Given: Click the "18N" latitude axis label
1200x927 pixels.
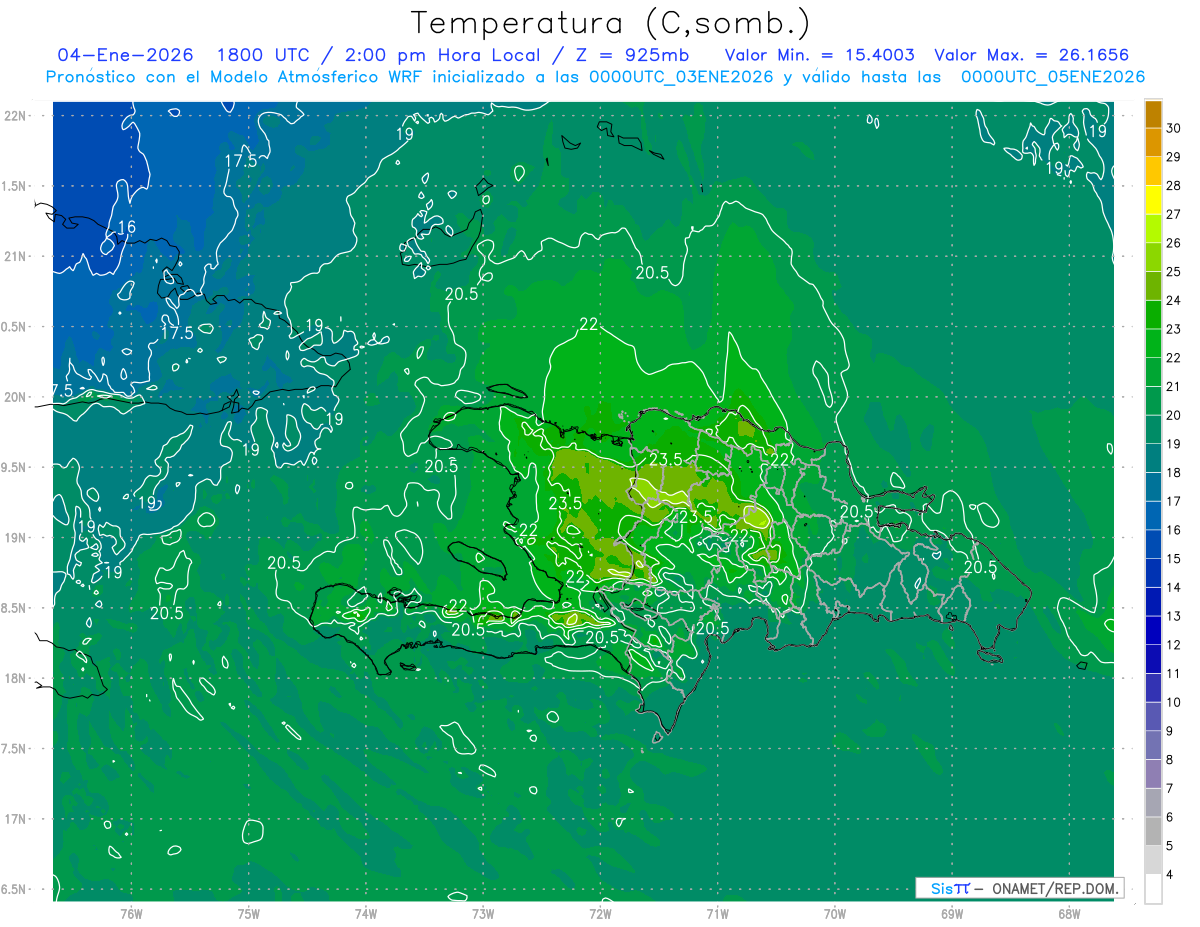Looking at the screenshot, I should [x=16, y=678].
